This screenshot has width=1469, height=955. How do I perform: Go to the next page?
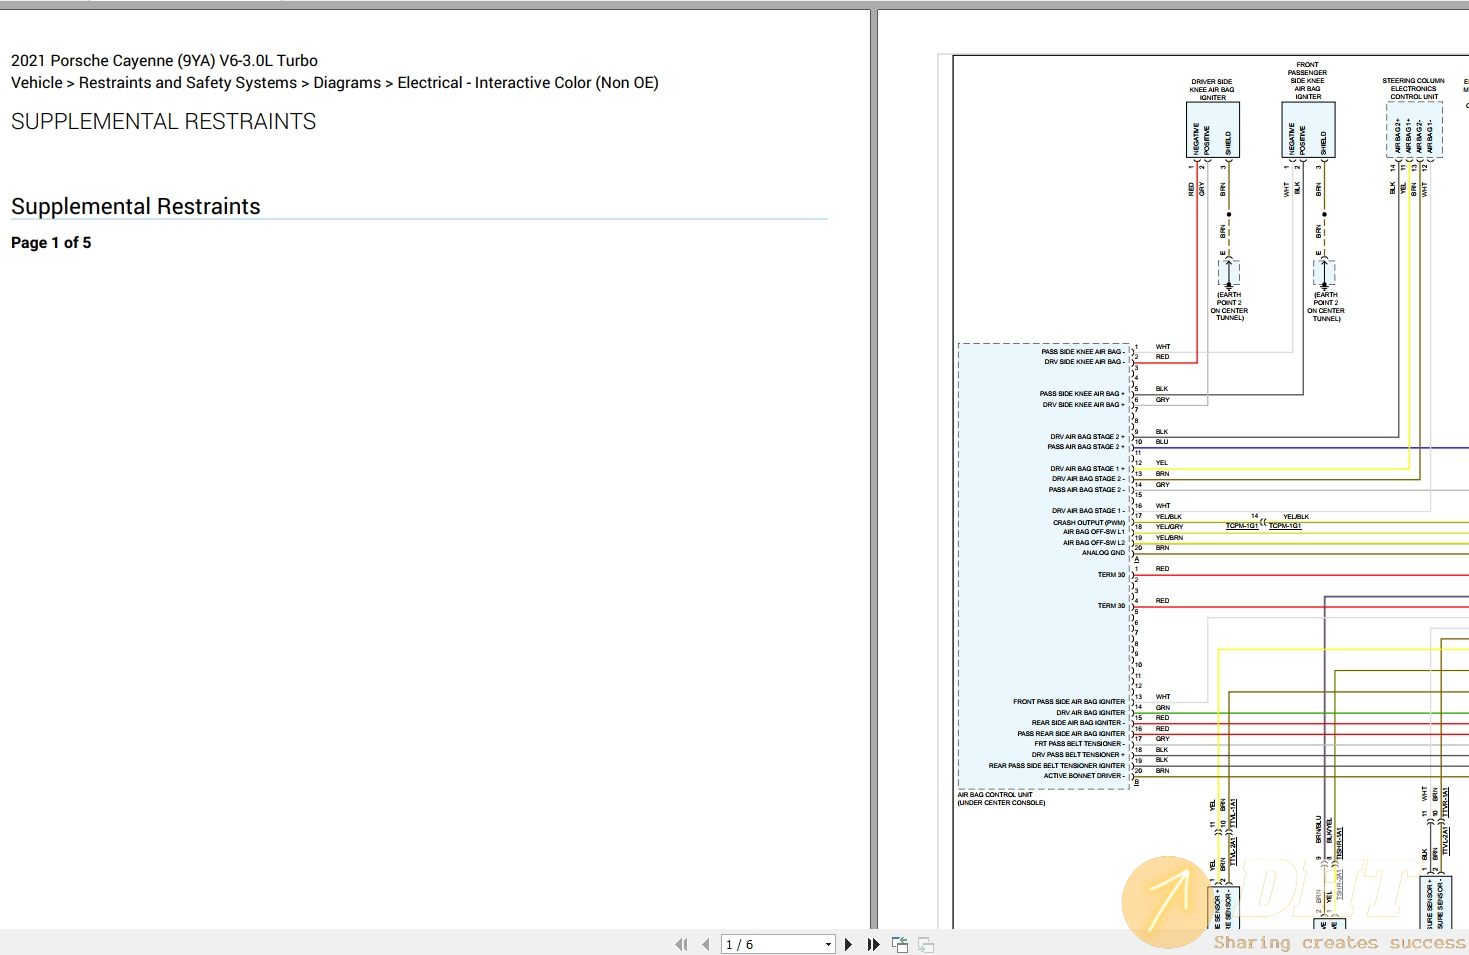point(848,944)
